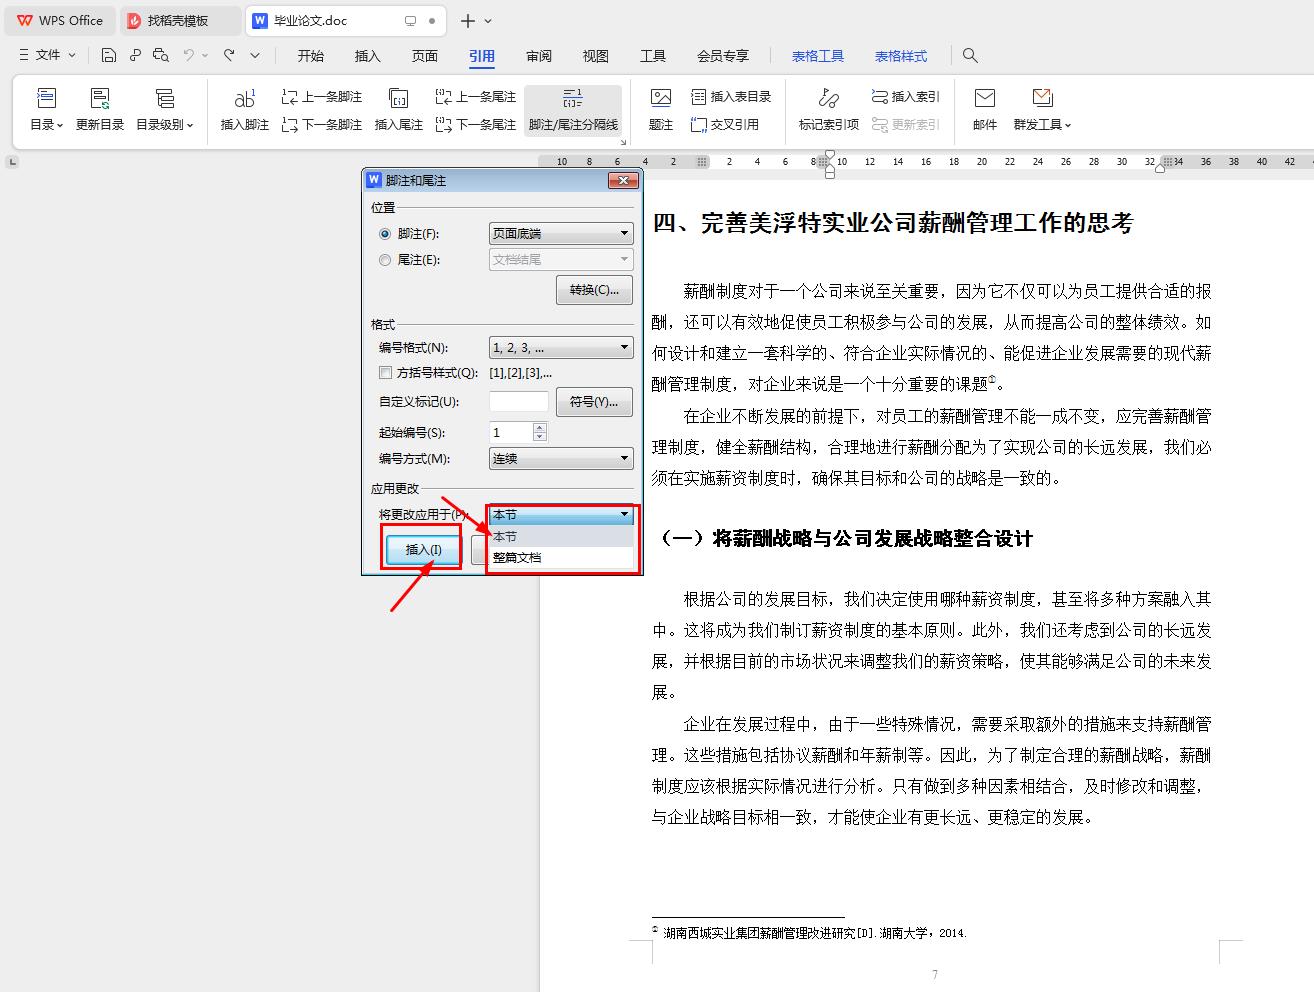The height and width of the screenshot is (992, 1314).
Task: Click the 插入表目录 insert table of figures icon
Action: 730,96
